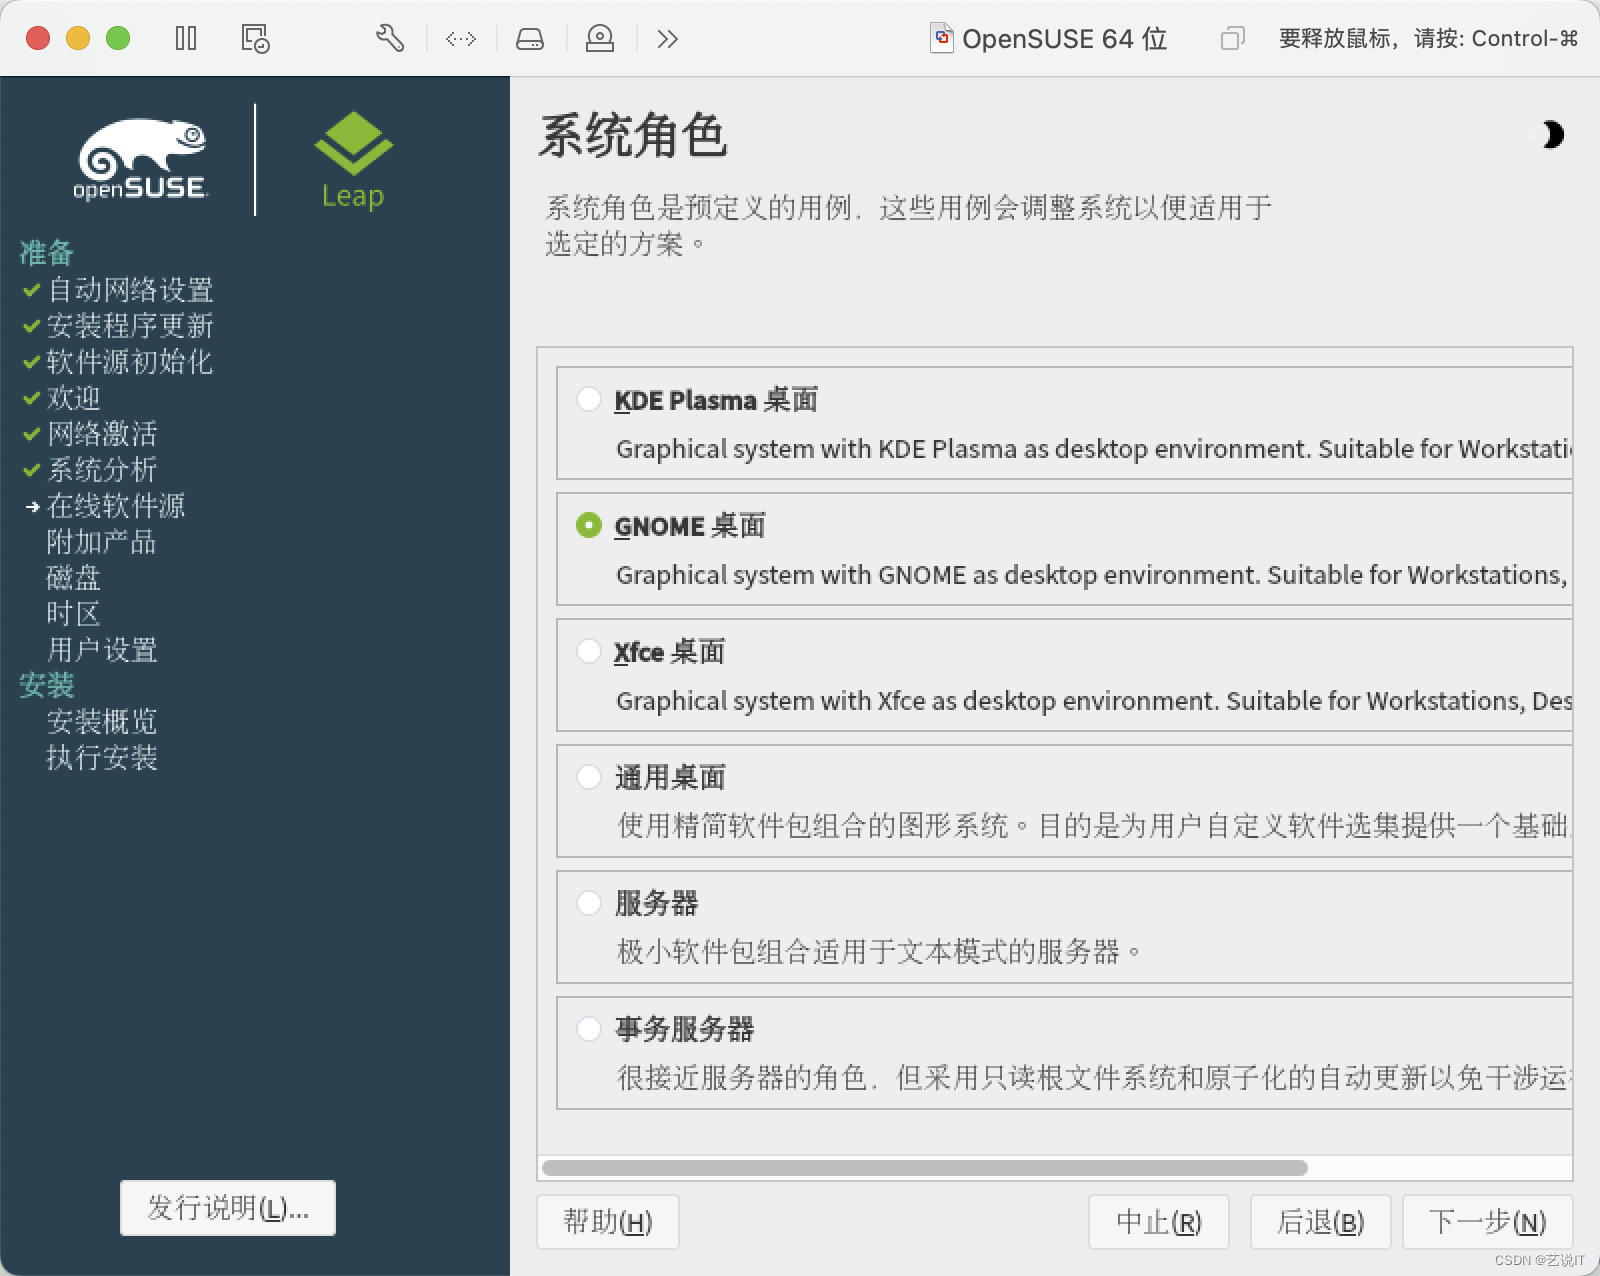The image size is (1600, 1276).
Task: Click the network adapter arrows icon
Action: (x=461, y=39)
